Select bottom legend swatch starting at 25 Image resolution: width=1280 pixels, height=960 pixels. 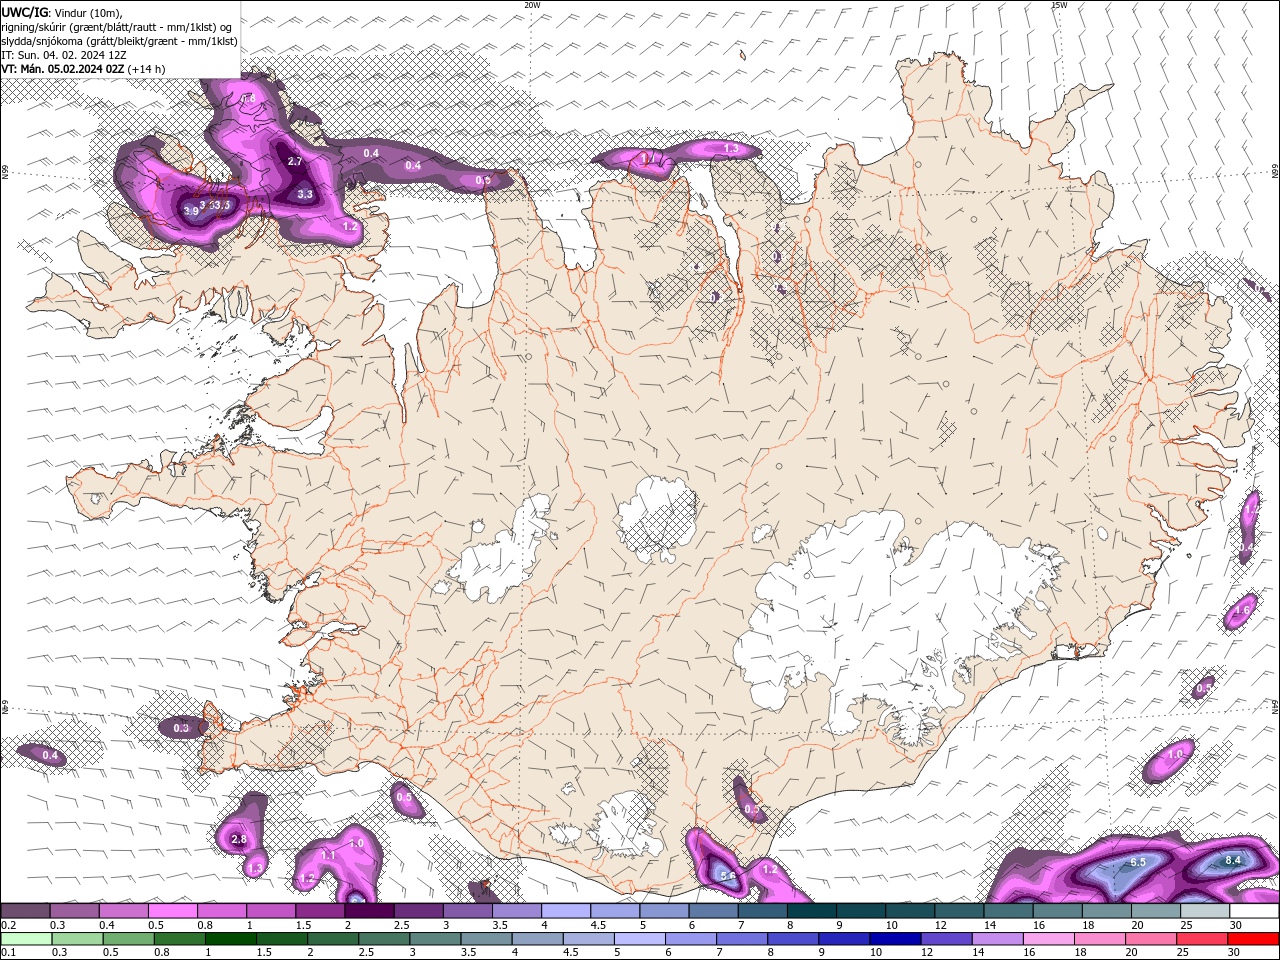(1203, 938)
